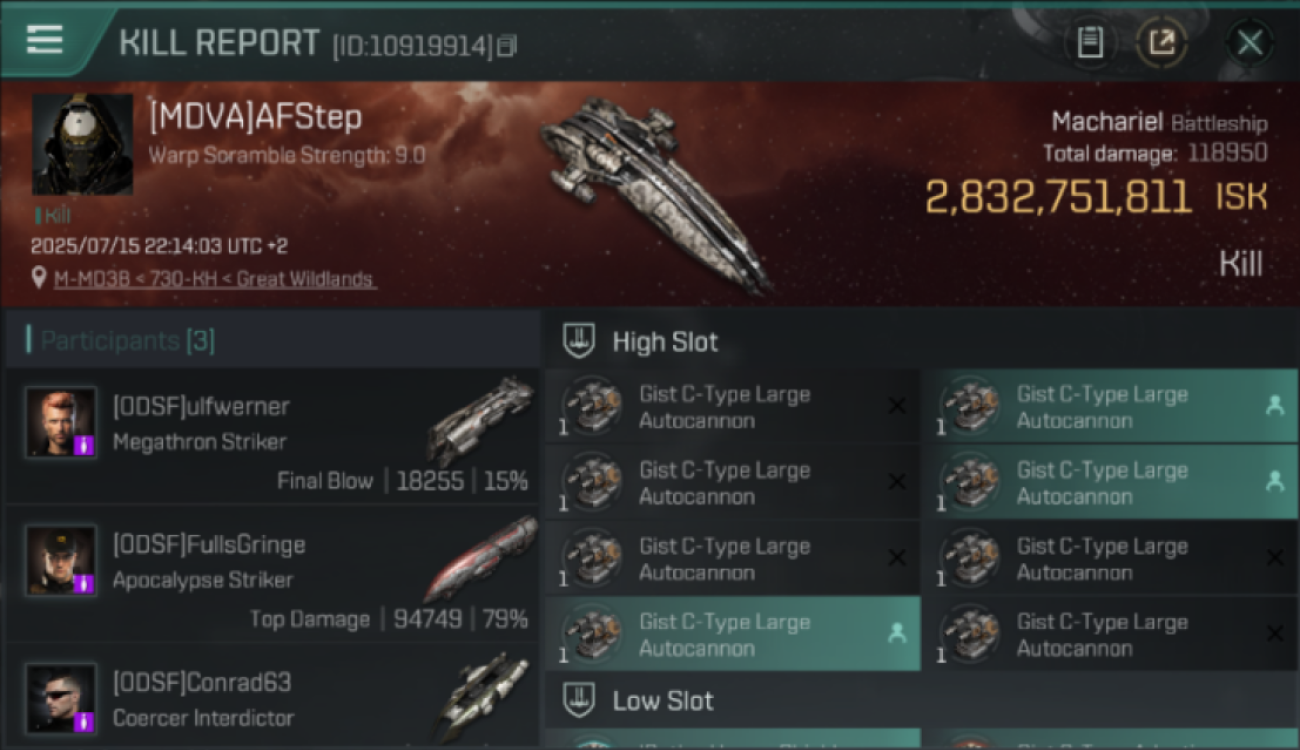
Task: Copy the kill report ID icon
Action: click(507, 46)
